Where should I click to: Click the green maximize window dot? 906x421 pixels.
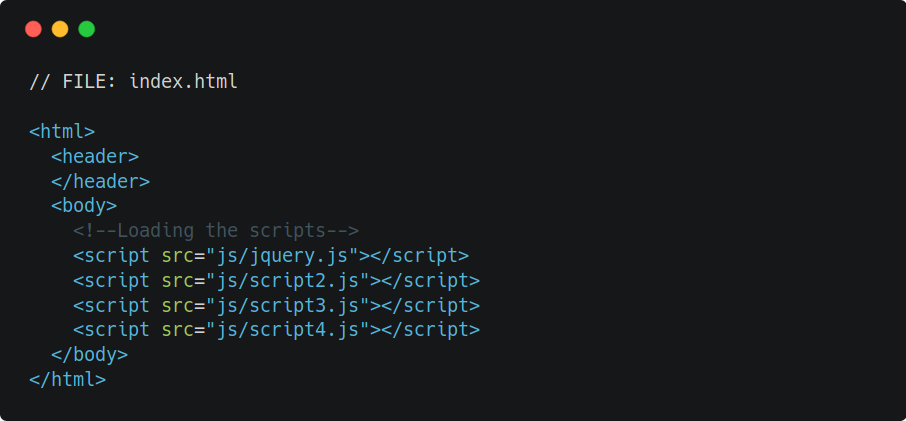(87, 29)
